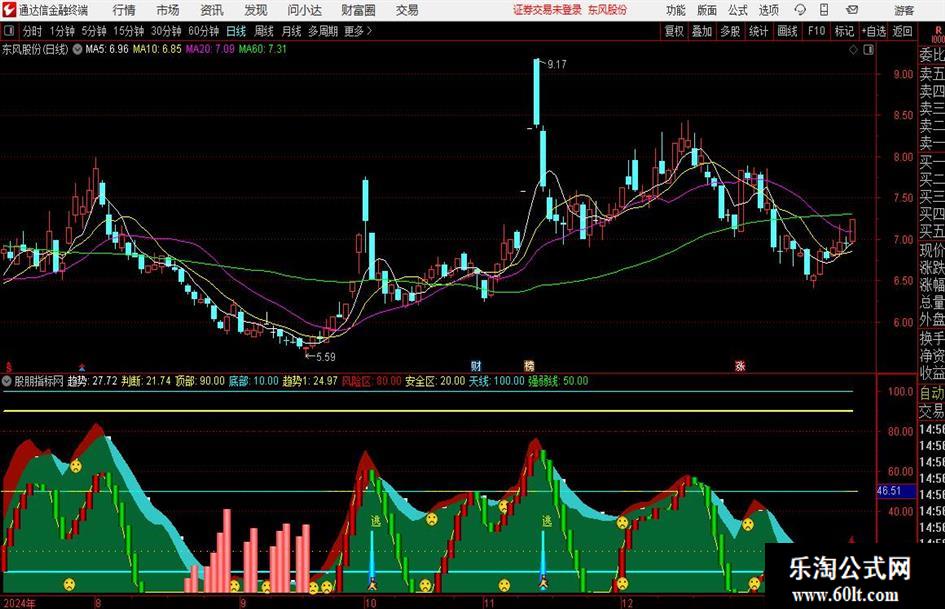The image size is (945, 609).
Task: Click the 通达信 red logo icon
Action: pos(9,10)
